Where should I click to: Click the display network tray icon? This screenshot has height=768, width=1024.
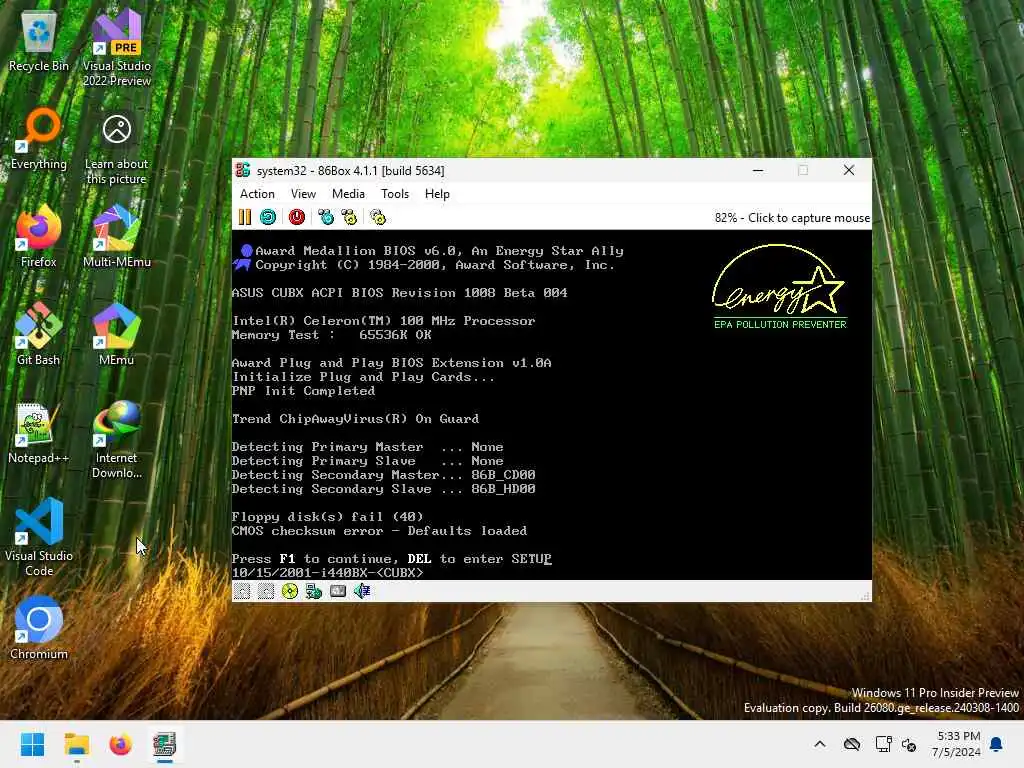[884, 744]
